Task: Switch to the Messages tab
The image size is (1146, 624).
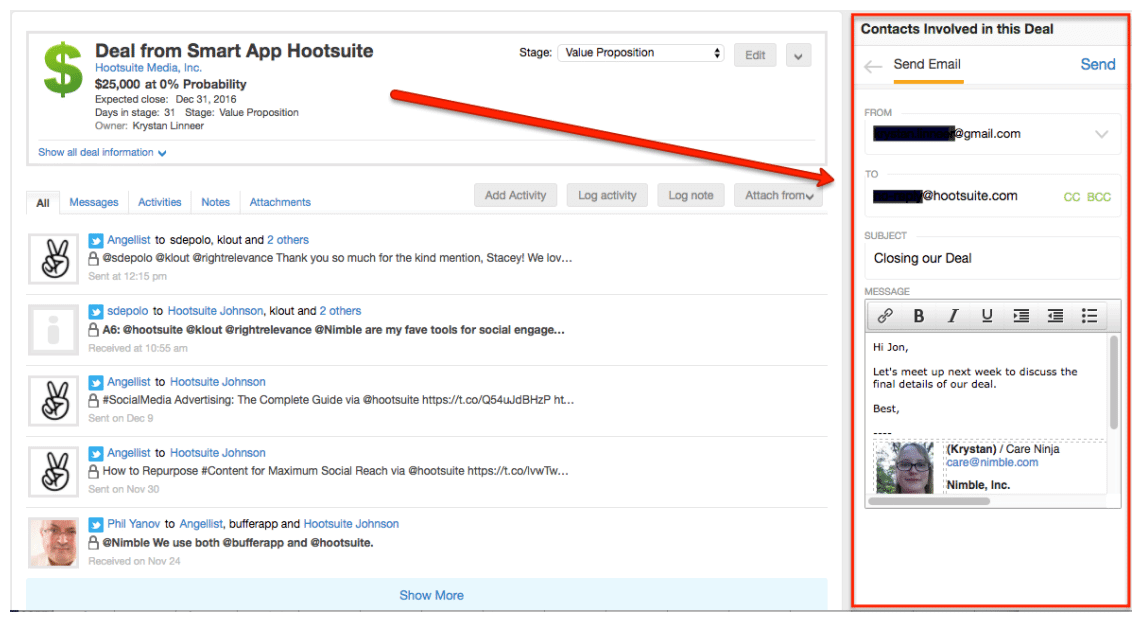Action: [x=94, y=202]
